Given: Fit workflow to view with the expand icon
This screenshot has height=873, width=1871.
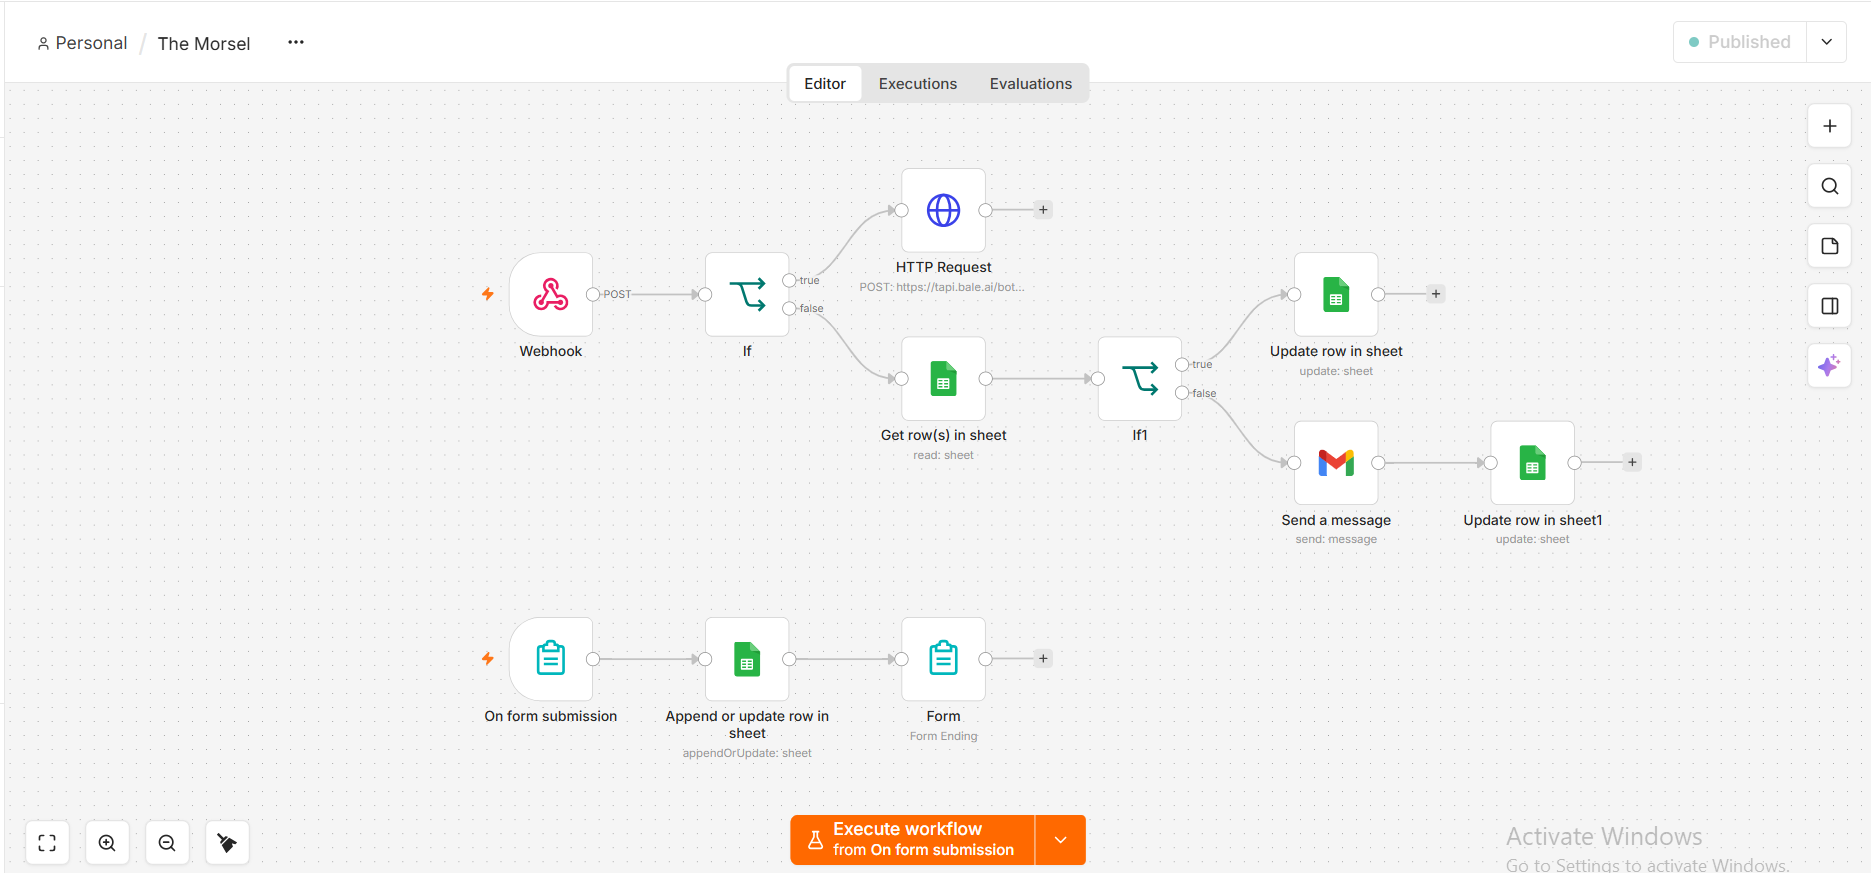Looking at the screenshot, I should [47, 843].
